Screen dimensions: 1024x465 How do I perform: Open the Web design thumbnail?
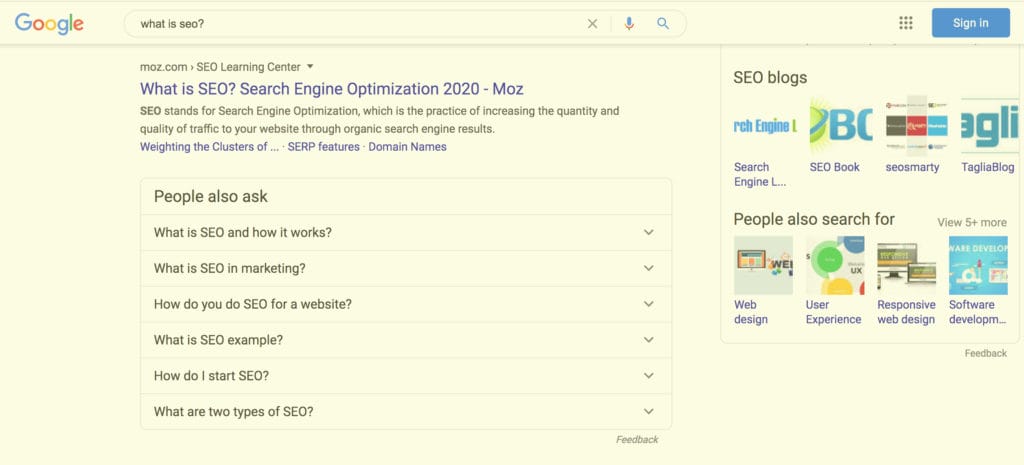[x=763, y=265]
